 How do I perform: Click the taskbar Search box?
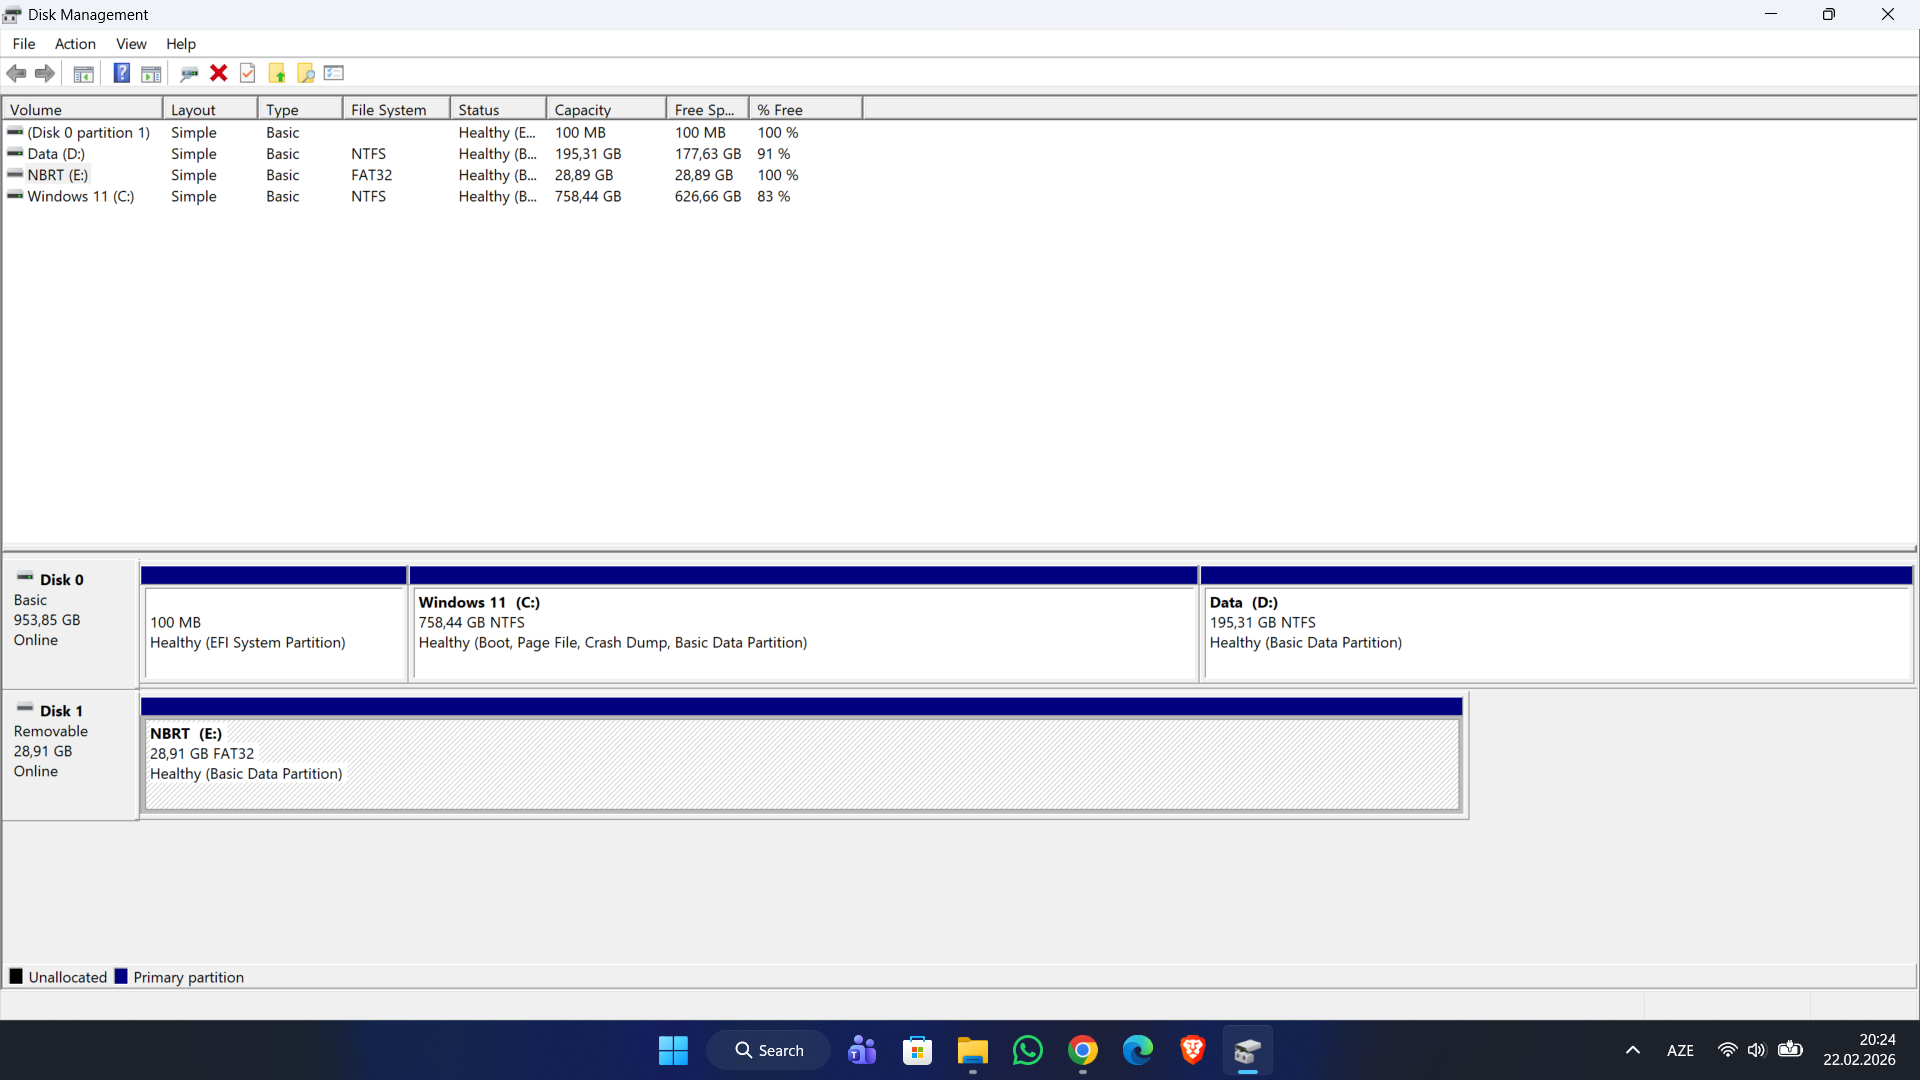768,1051
